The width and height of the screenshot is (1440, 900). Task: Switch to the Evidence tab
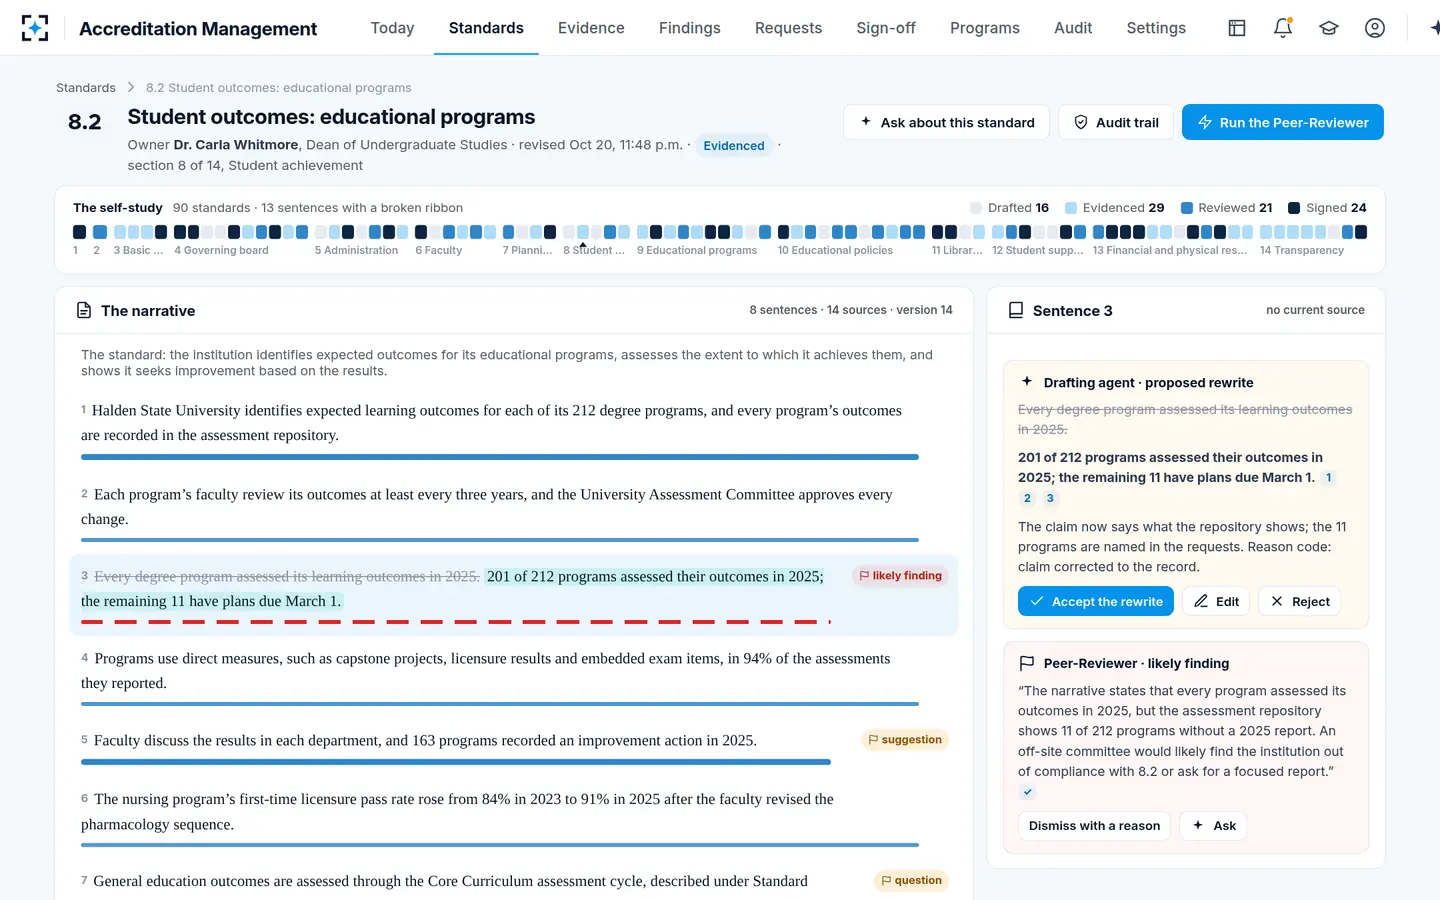[x=591, y=28]
